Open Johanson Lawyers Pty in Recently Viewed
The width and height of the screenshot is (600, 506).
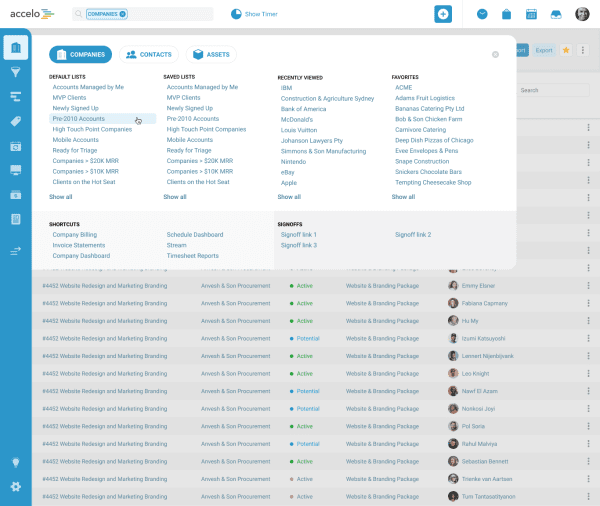[x=312, y=141]
